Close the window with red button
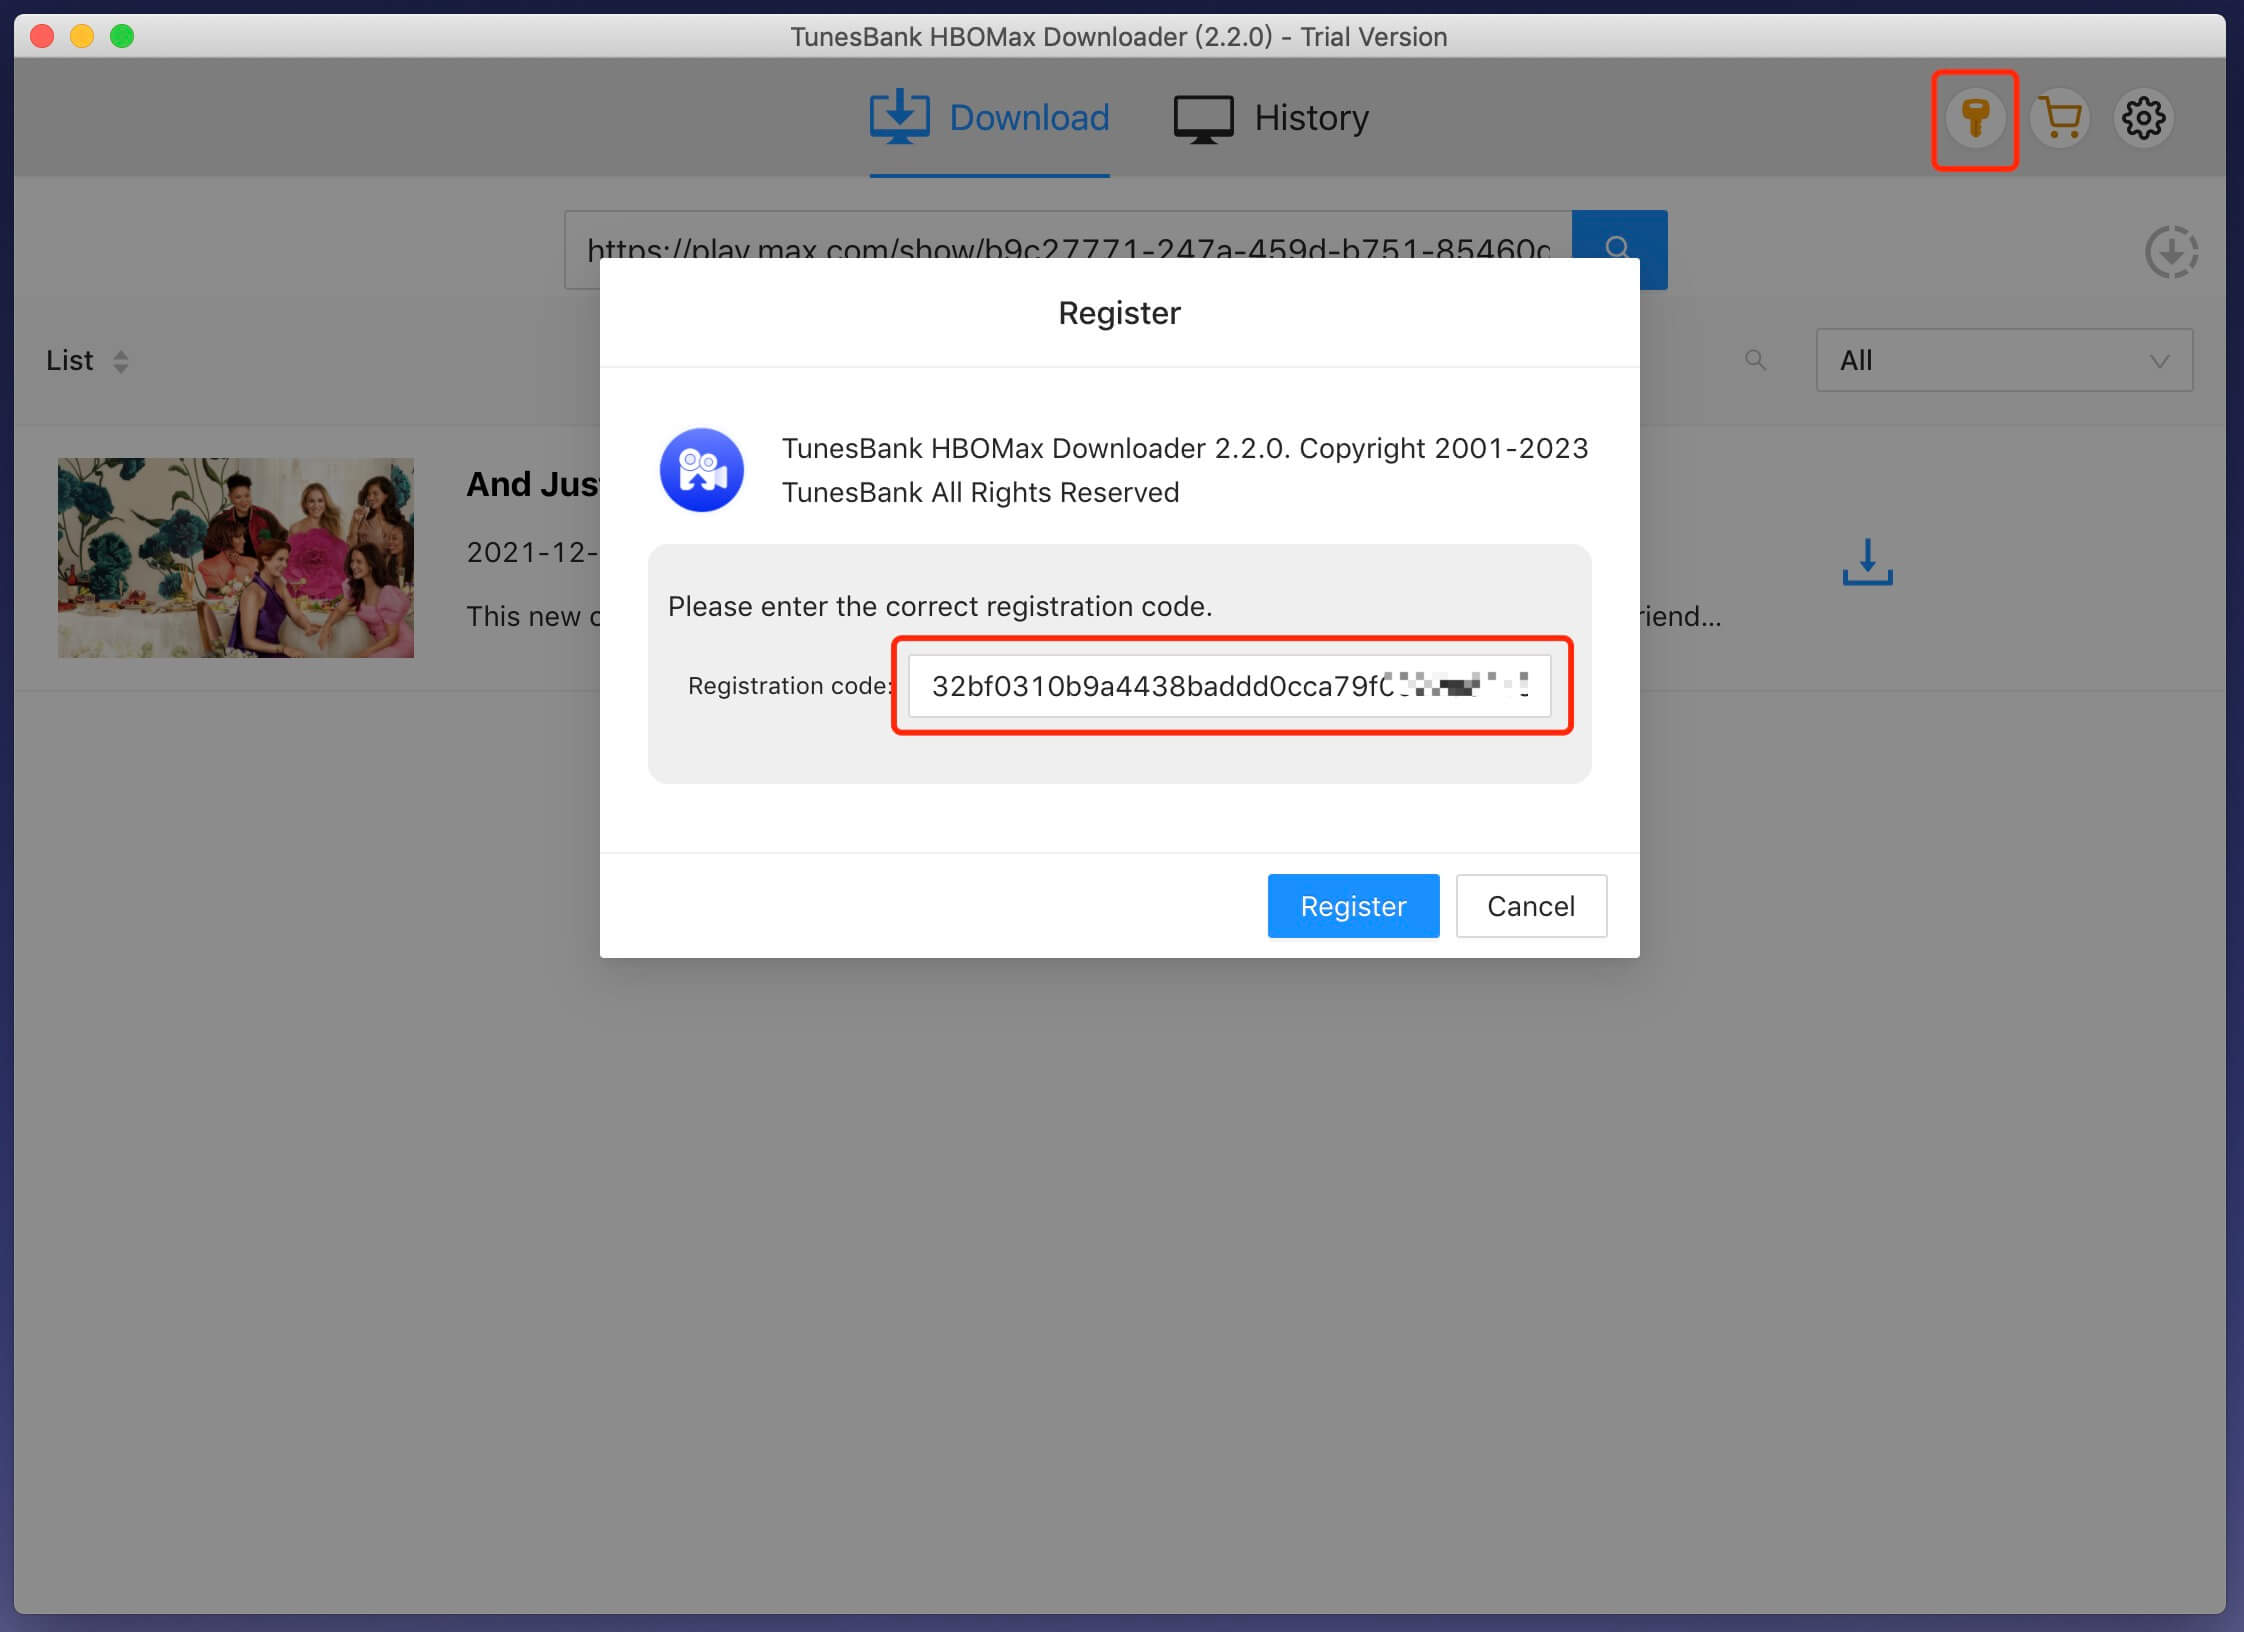Viewport: 2244px width, 1632px height. pyautogui.click(x=42, y=36)
